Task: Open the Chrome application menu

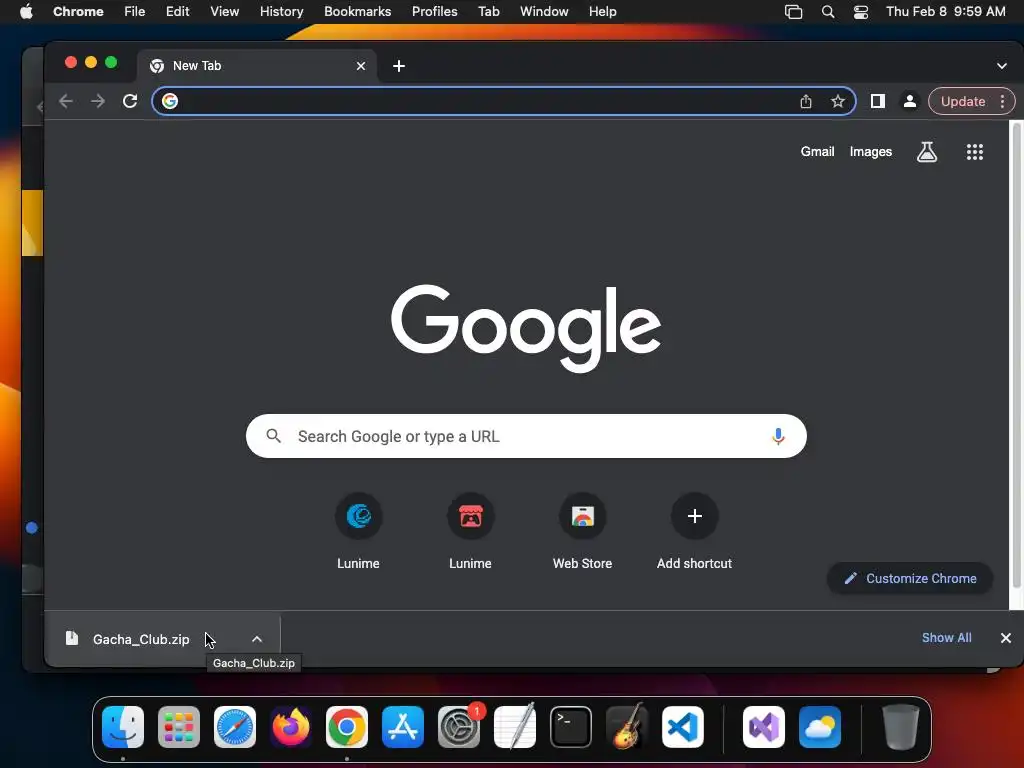Action: 78,12
